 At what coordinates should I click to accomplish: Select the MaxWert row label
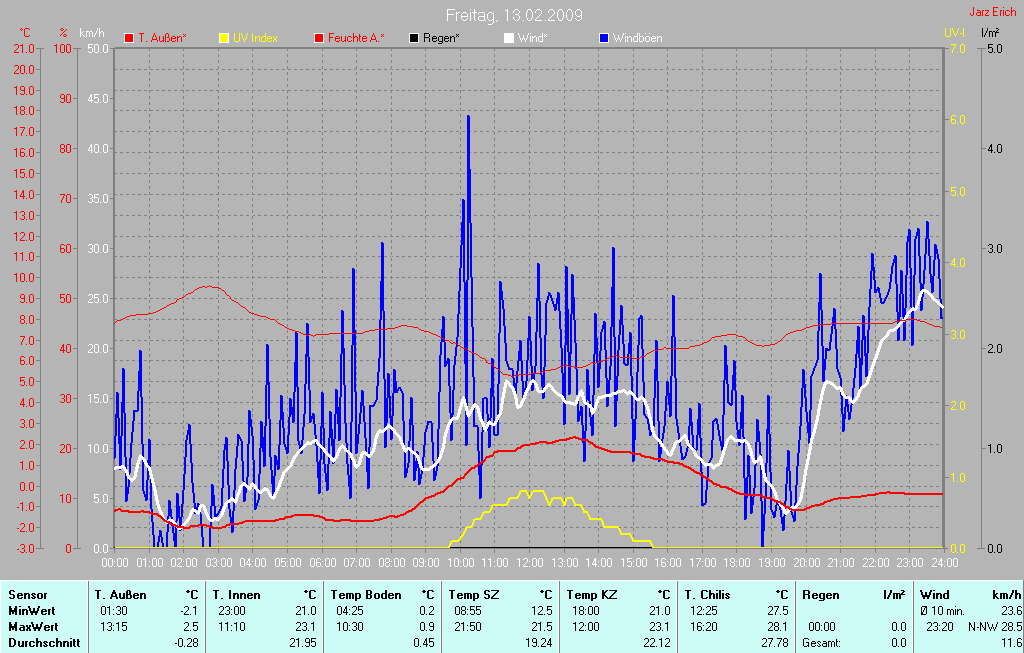(32, 627)
